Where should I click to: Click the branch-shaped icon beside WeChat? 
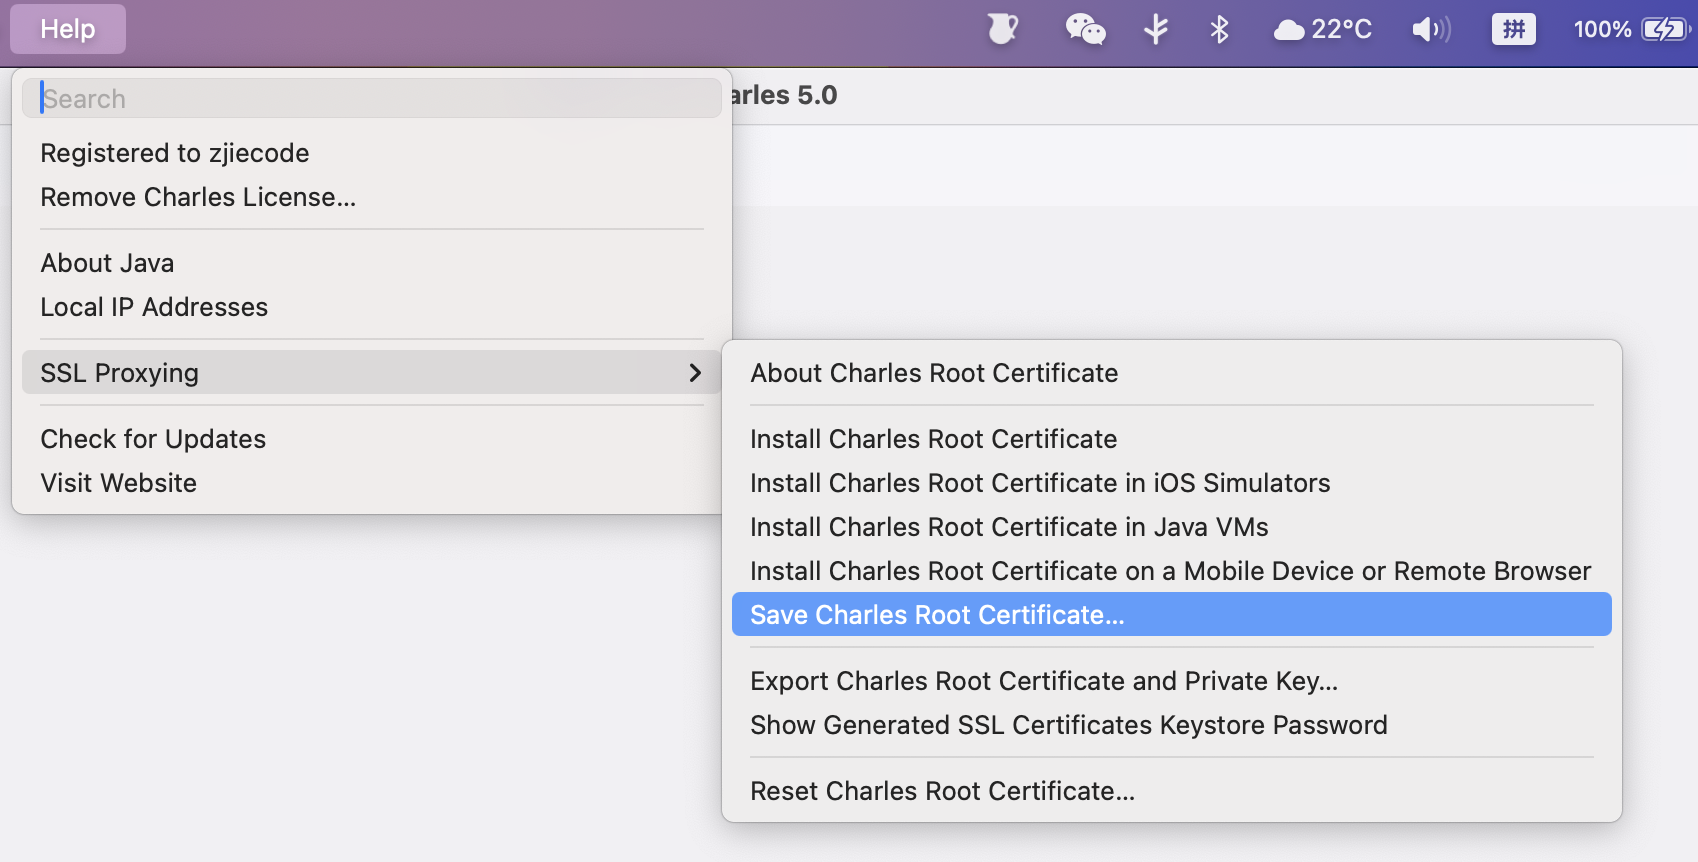coord(1156,29)
